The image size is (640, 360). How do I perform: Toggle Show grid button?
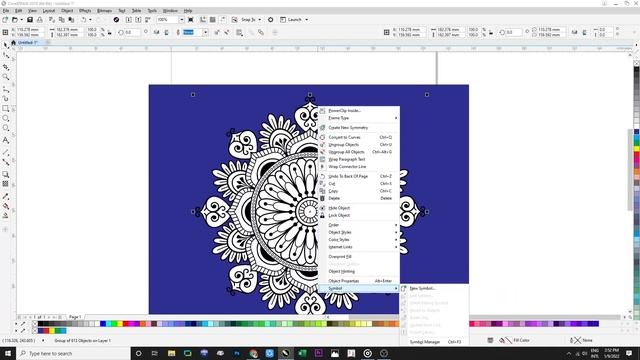click(213, 20)
